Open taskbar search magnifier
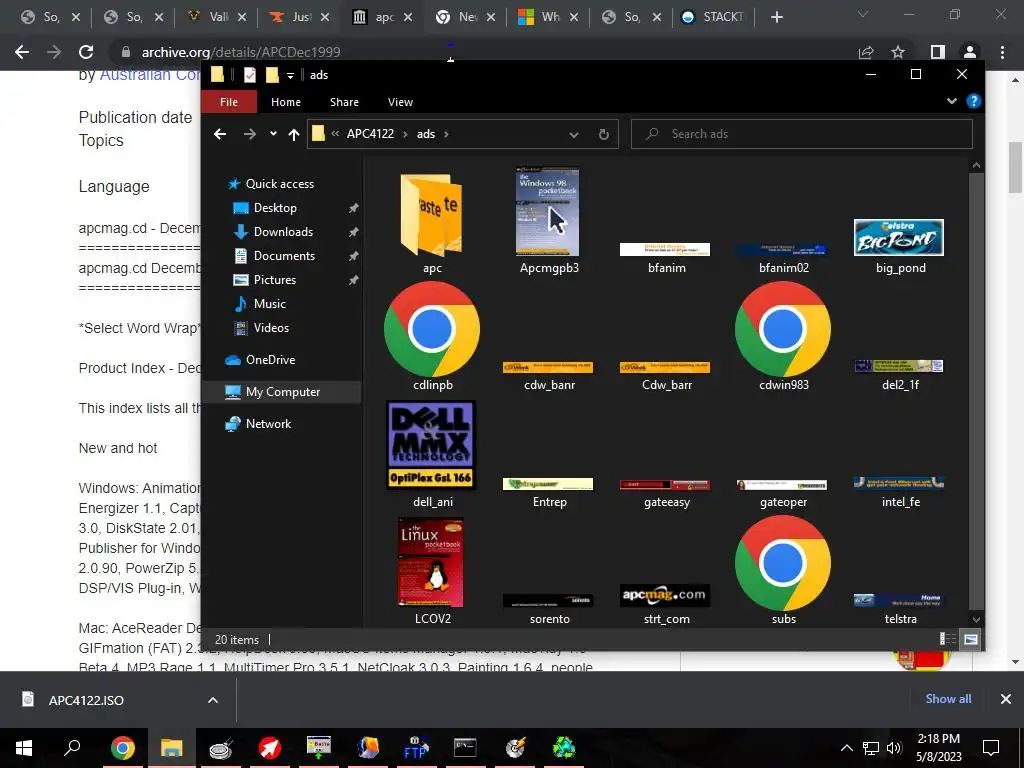This screenshot has height=768, width=1024. [72, 748]
